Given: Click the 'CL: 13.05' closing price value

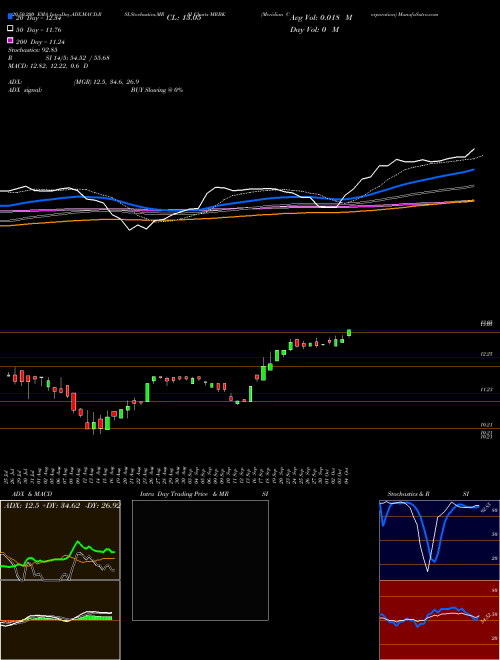Looking at the screenshot, I should [184, 18].
